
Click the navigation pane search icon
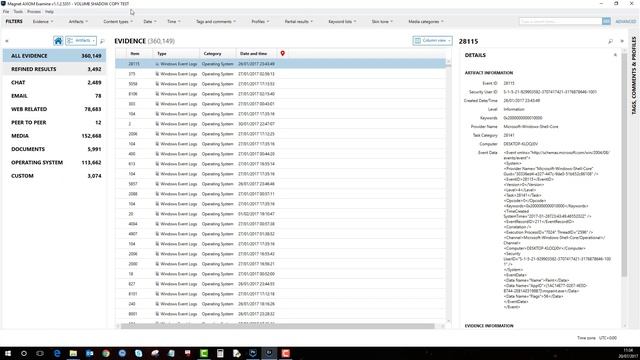102,41
